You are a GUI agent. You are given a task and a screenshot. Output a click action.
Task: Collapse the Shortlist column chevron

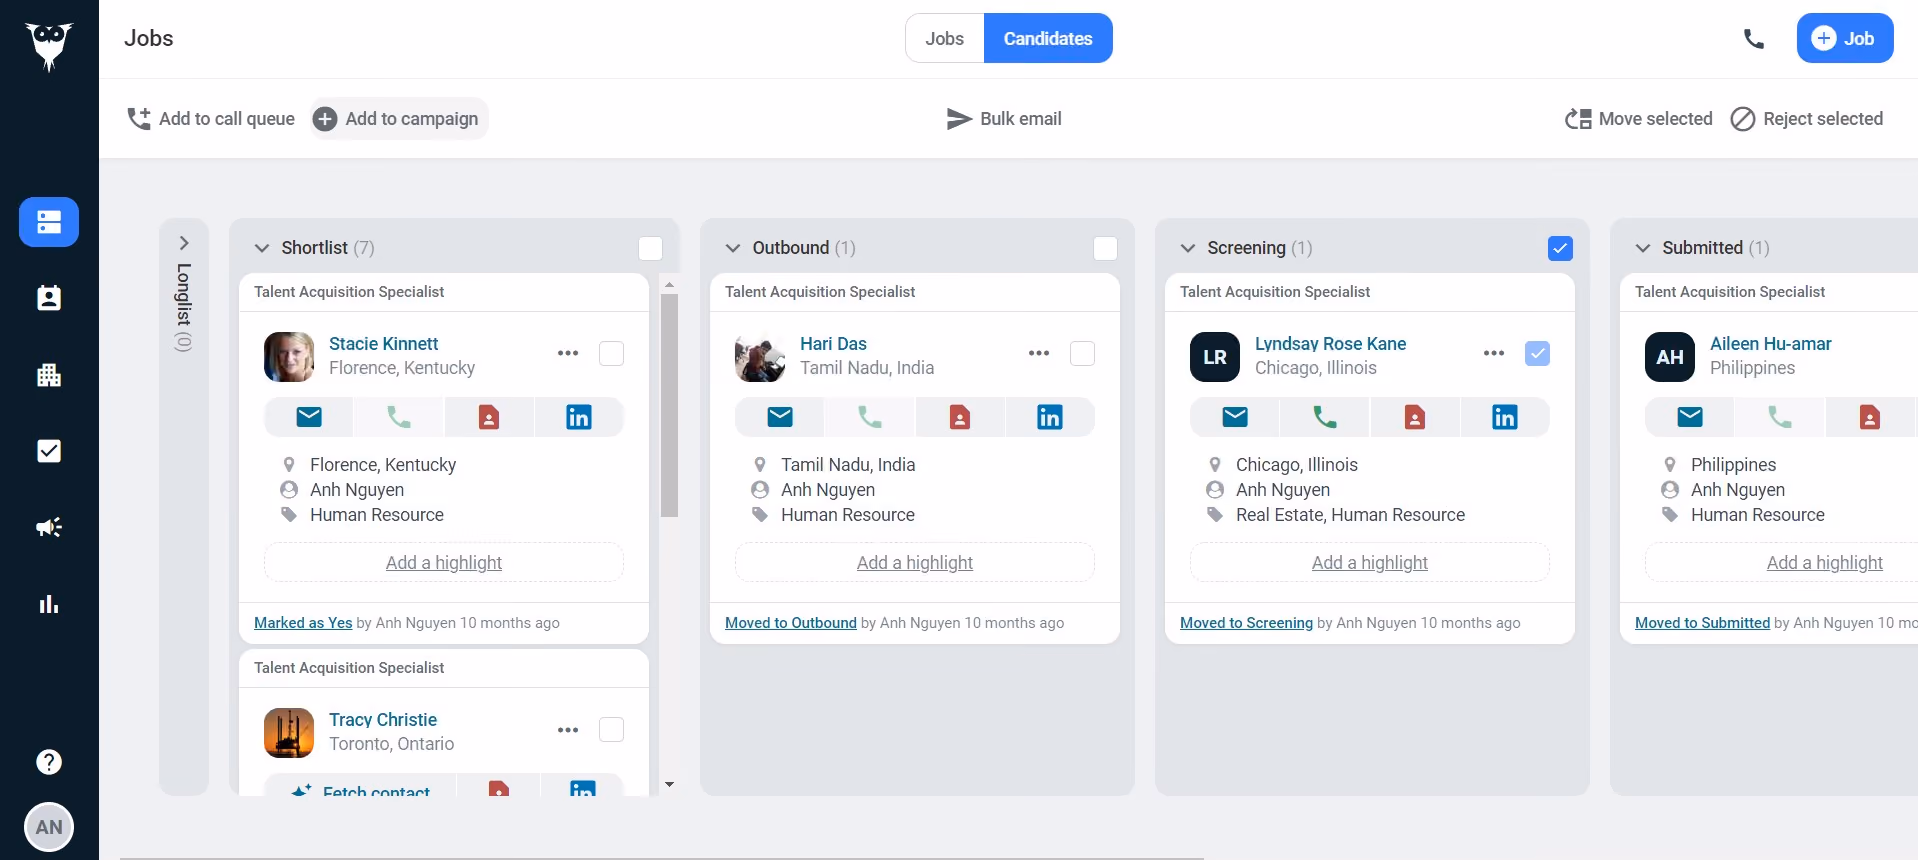262,248
